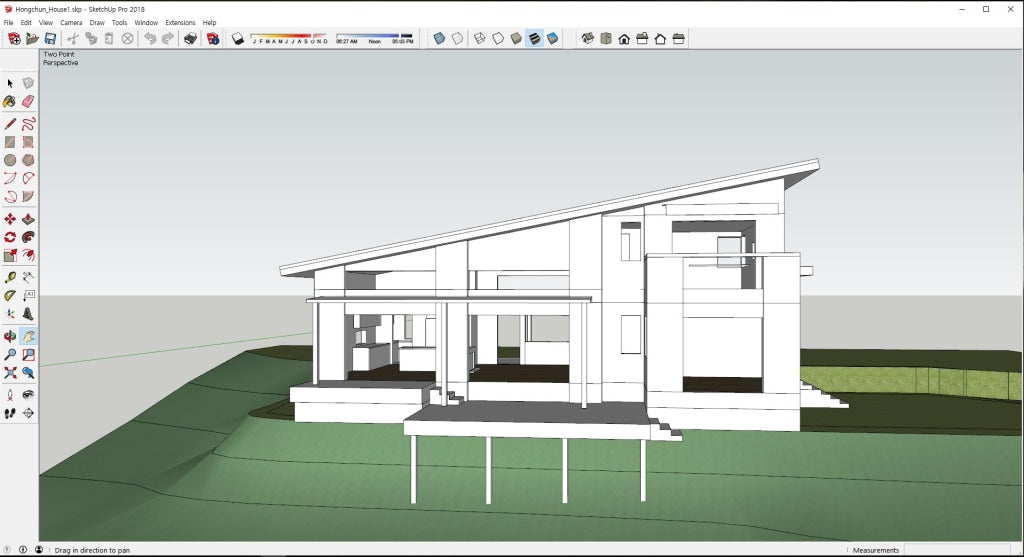Save the model with floppy icon
1024x557 pixels.
[50, 39]
